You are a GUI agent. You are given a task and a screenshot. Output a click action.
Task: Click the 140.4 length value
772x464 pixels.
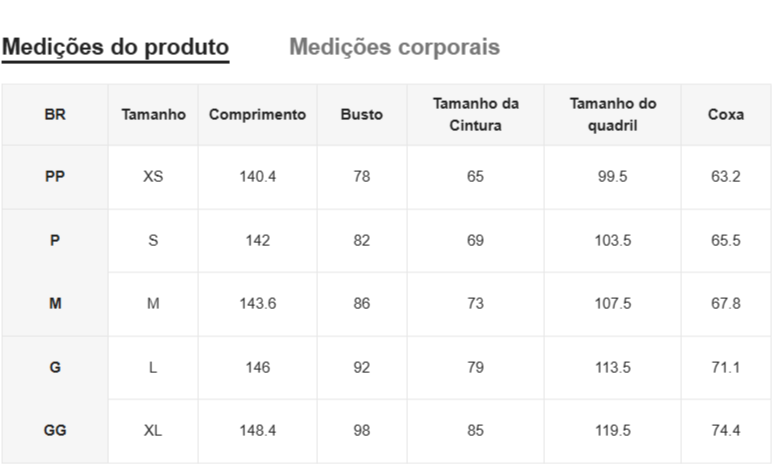coord(257,176)
